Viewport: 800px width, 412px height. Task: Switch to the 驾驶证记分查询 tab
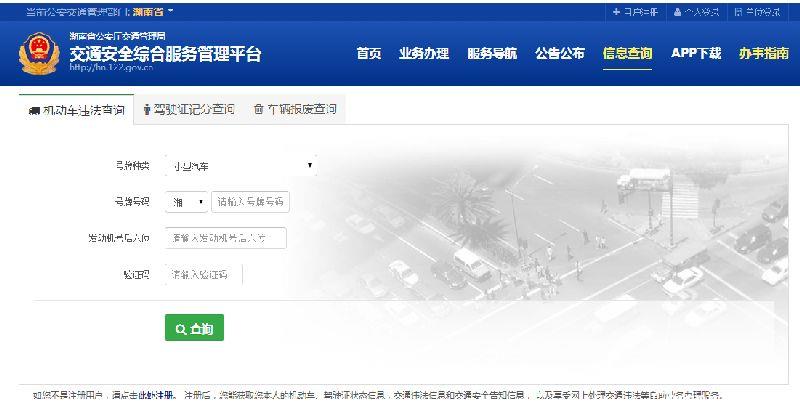[189, 109]
